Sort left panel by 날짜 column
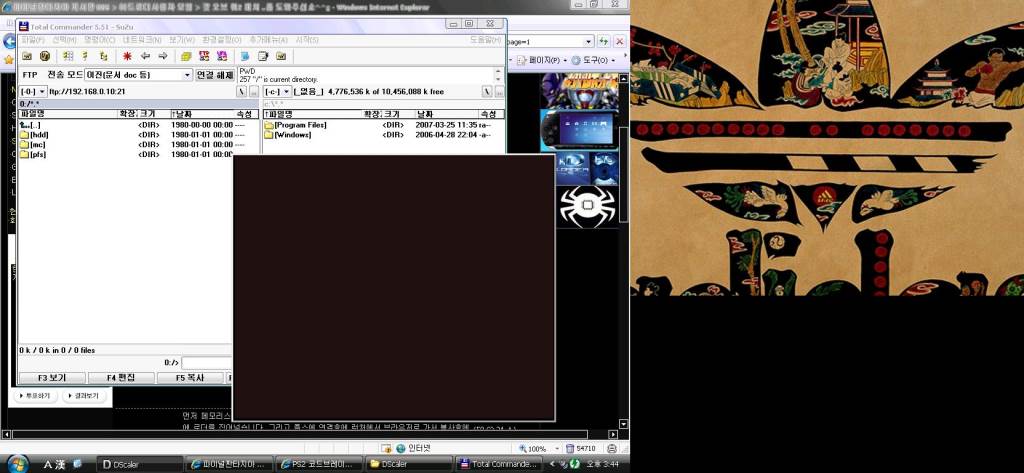The width and height of the screenshot is (1024, 473). 201,114
